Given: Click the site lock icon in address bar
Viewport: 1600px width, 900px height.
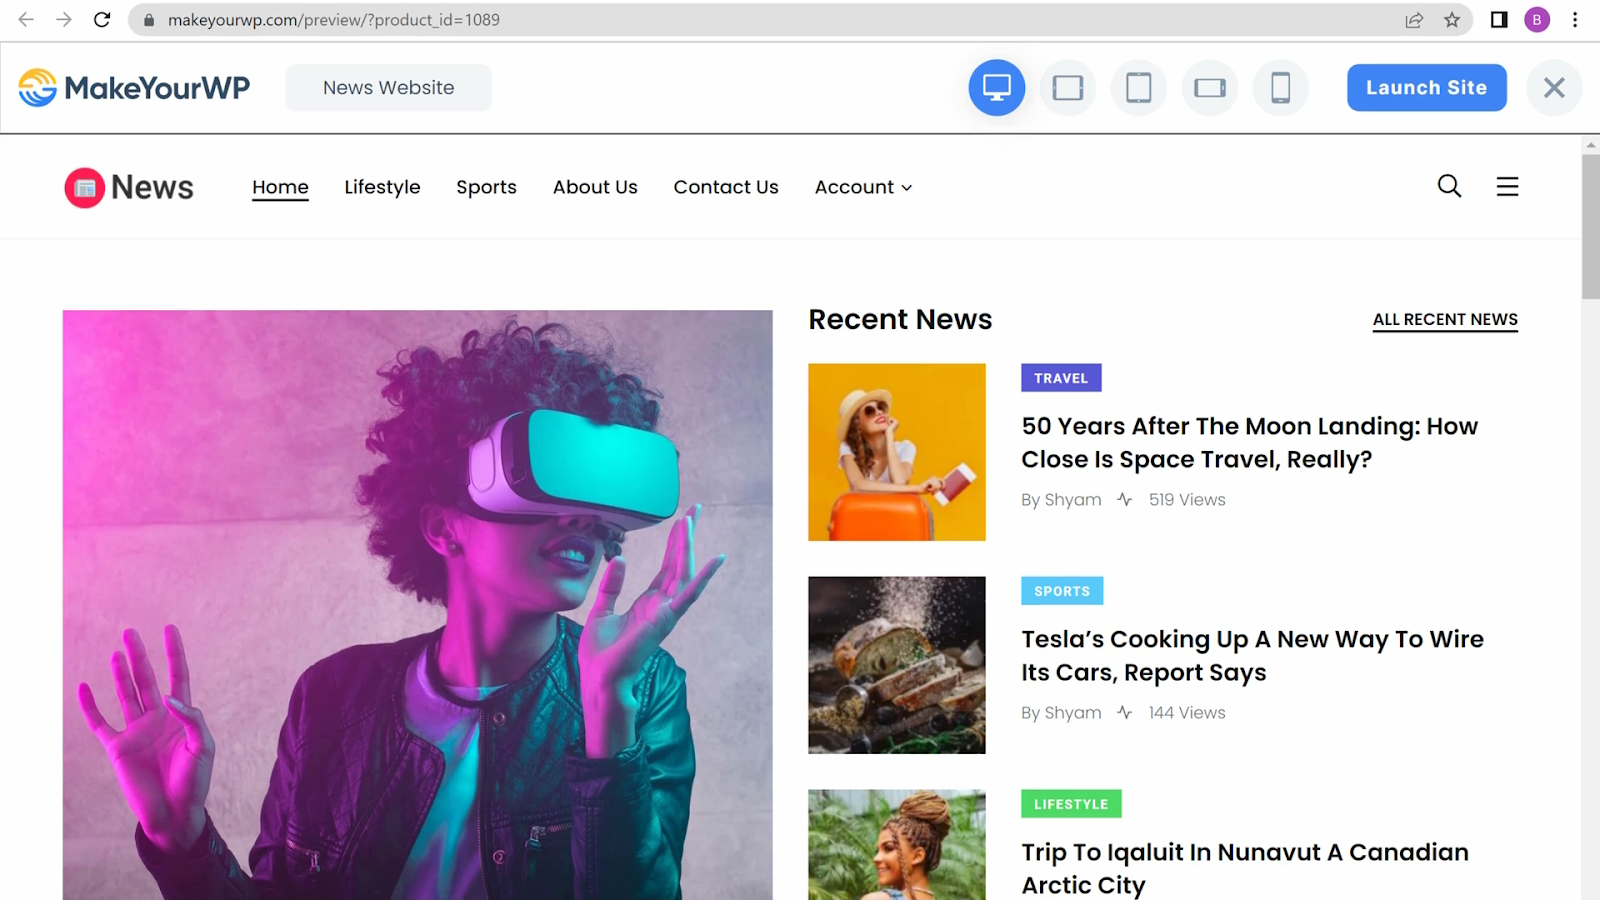Looking at the screenshot, I should pos(149,20).
